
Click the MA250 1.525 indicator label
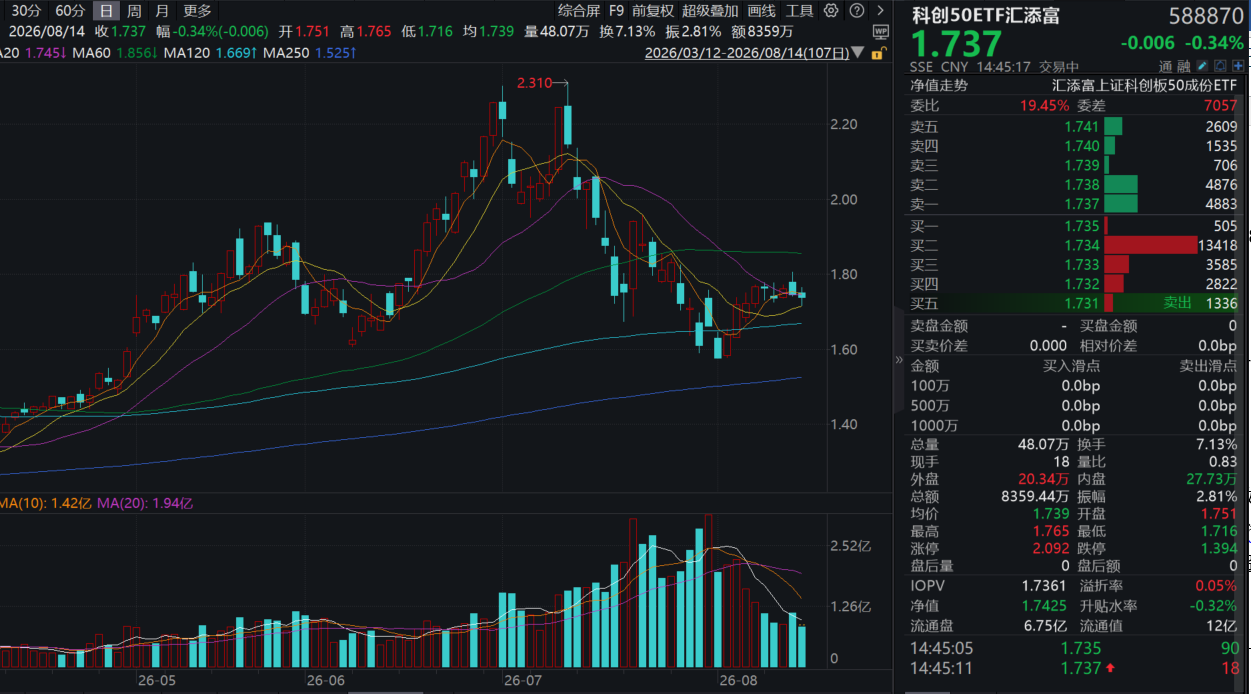[x=309, y=51]
